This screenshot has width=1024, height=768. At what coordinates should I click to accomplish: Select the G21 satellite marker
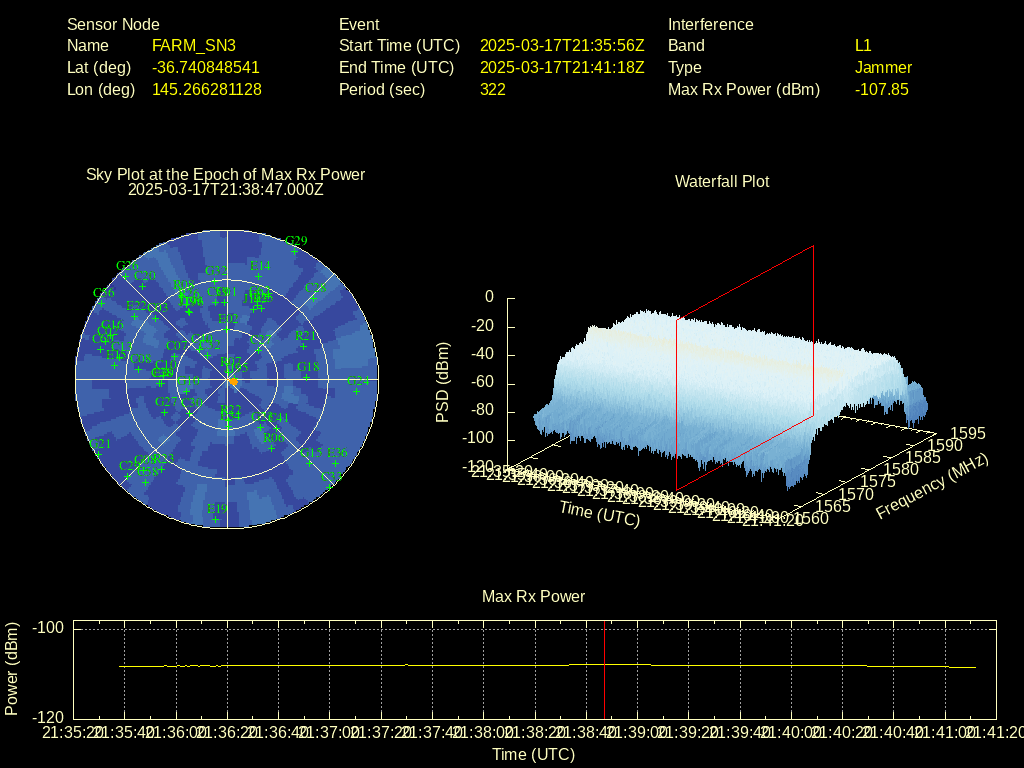point(99,452)
